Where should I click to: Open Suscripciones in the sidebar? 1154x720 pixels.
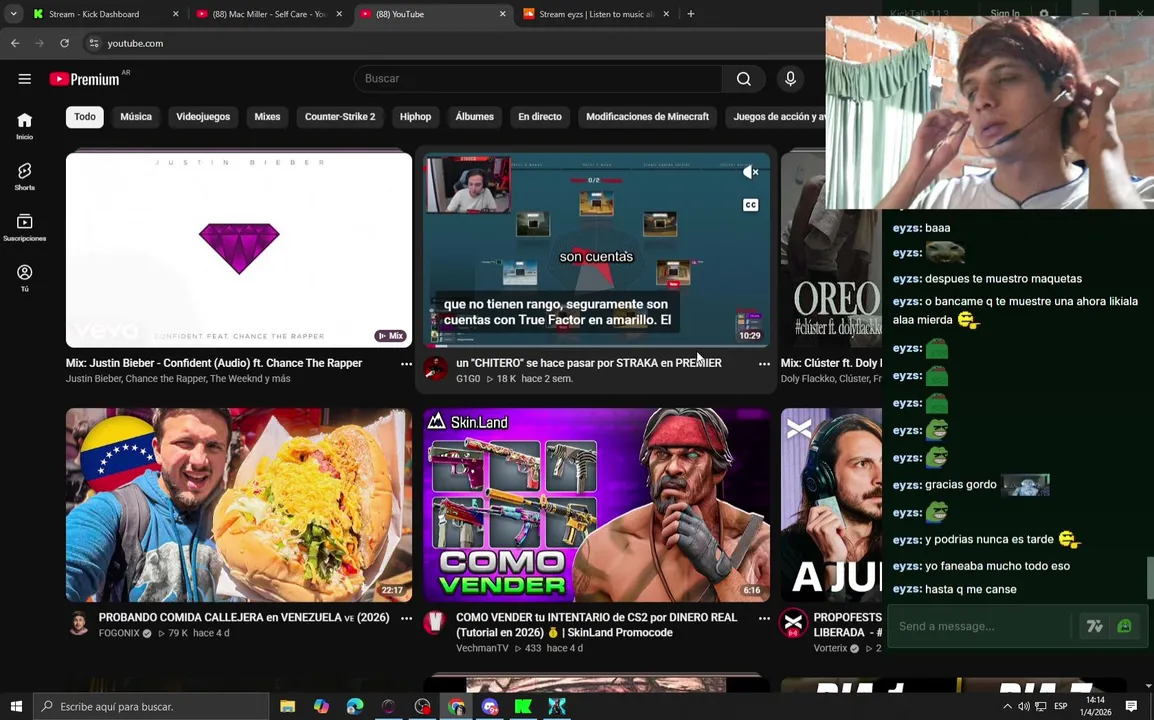[24, 227]
